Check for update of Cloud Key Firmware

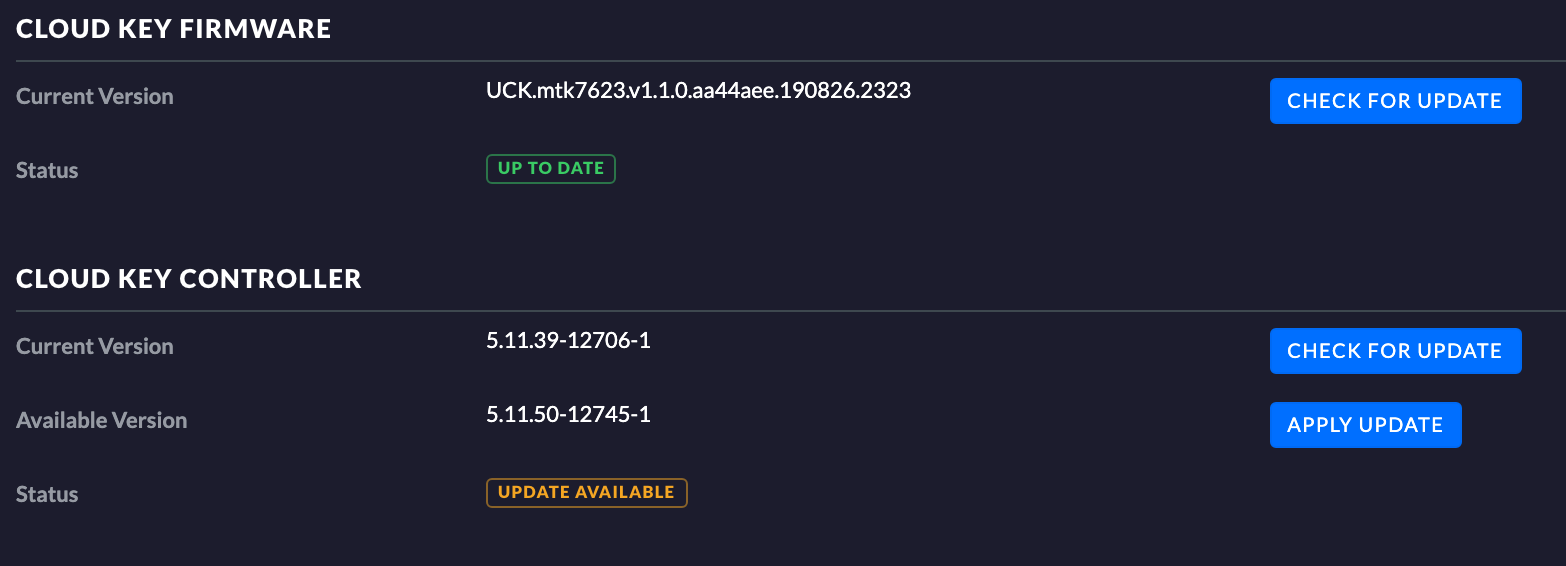click(x=1395, y=101)
